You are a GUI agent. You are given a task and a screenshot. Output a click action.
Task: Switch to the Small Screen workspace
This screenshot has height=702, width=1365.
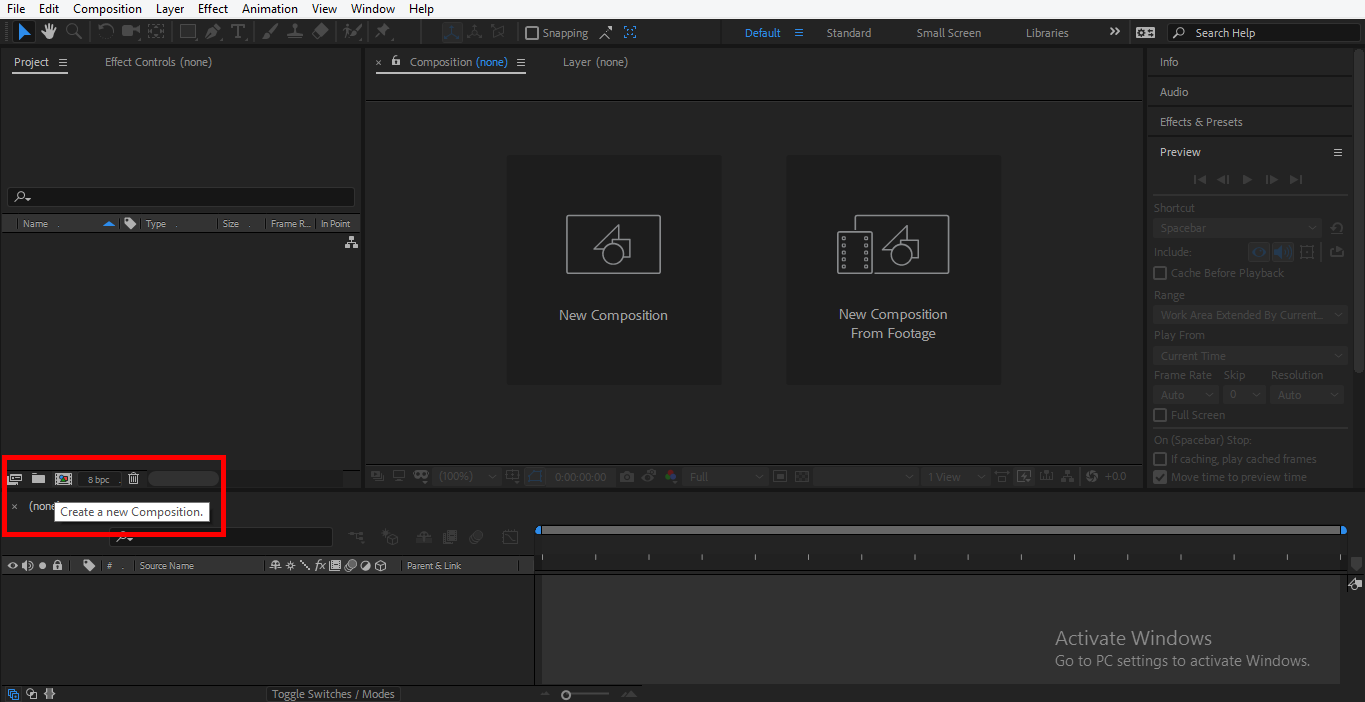point(947,32)
